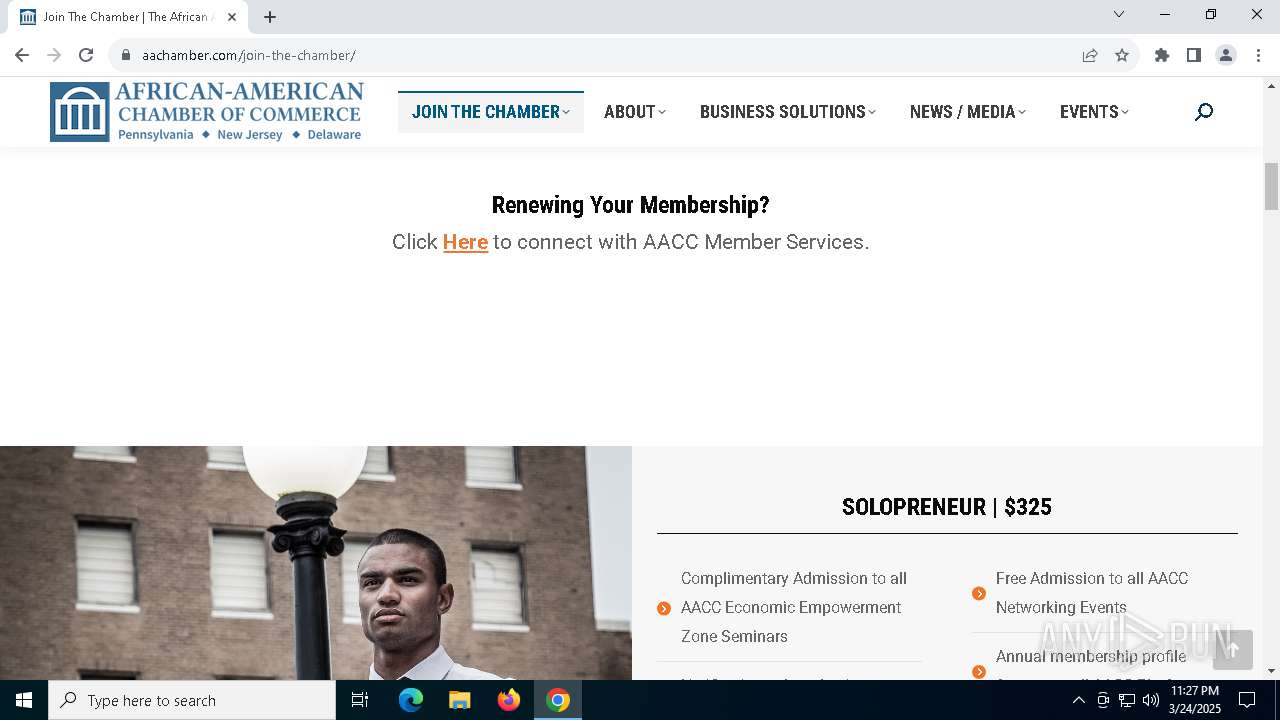
Task: Click the man by lamppost photo
Action: [316, 563]
